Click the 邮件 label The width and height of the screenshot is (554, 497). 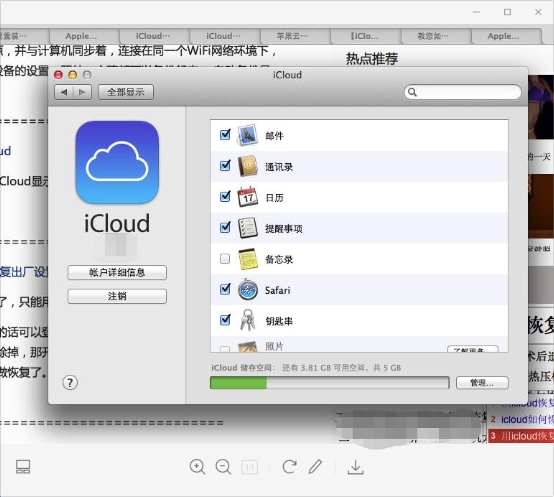[274, 136]
